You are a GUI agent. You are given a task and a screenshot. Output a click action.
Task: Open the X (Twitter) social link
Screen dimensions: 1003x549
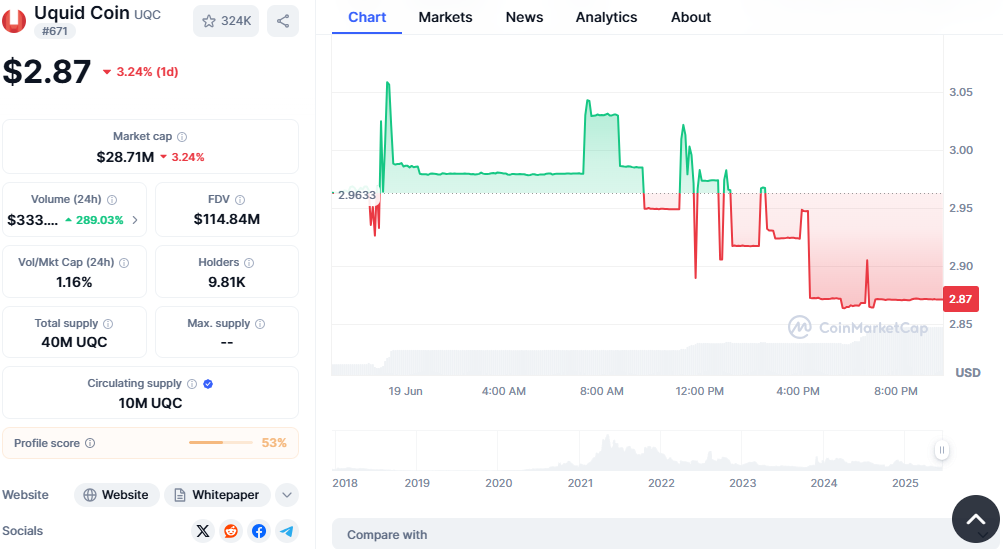click(203, 531)
